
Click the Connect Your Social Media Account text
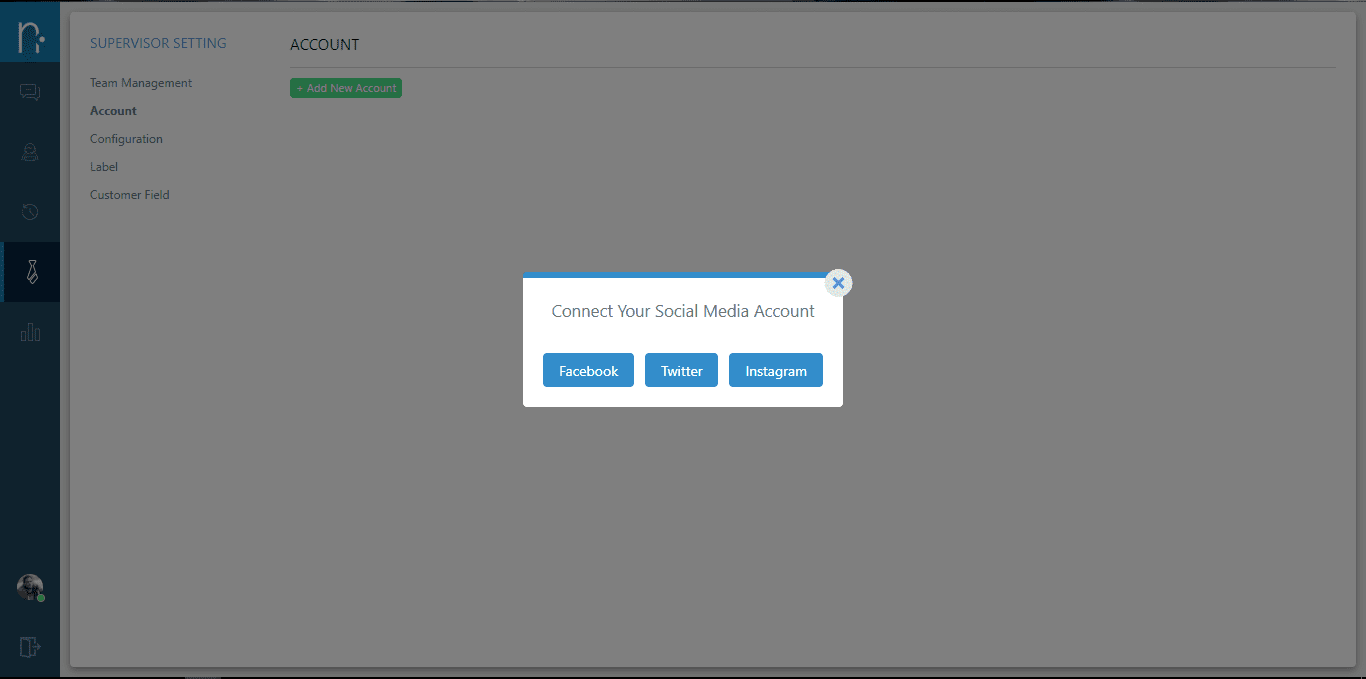click(x=683, y=311)
